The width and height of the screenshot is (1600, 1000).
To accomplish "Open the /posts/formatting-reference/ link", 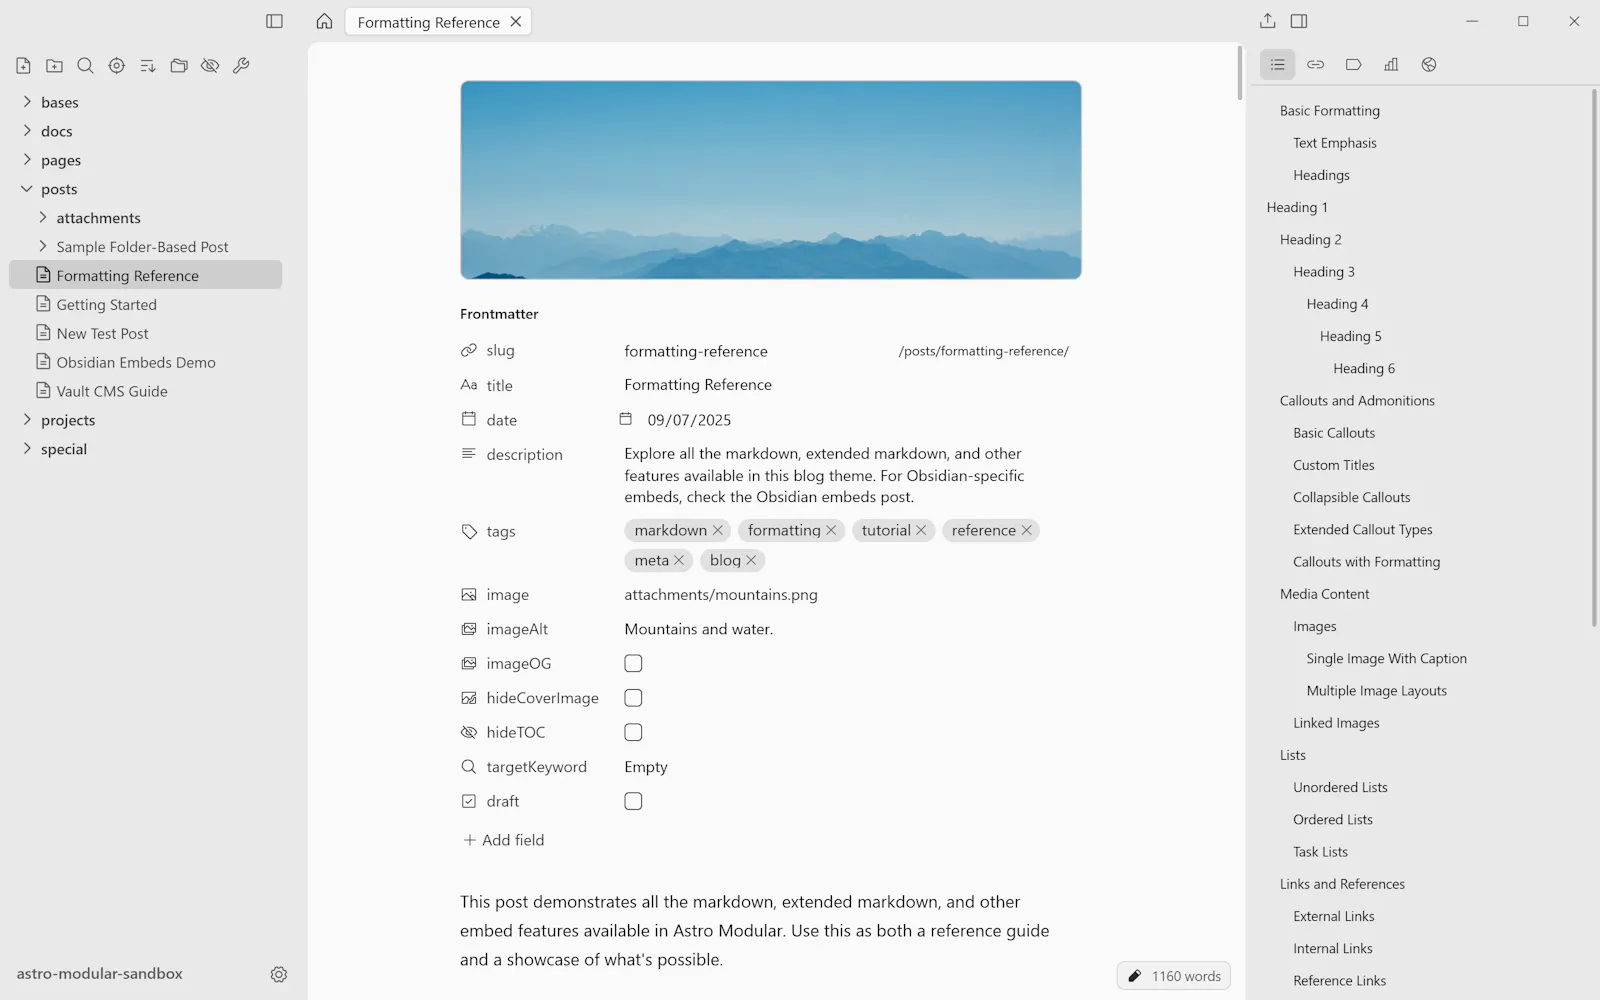I will pos(984,351).
